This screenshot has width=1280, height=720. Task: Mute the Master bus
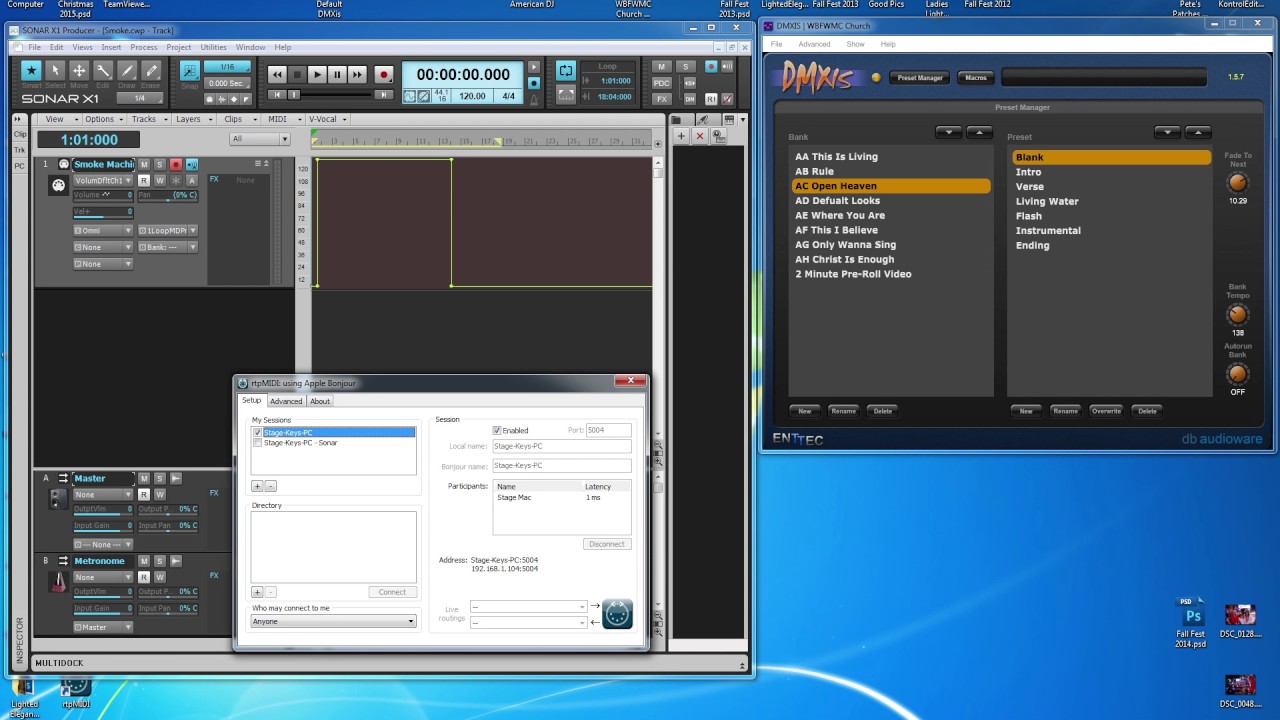(144, 478)
